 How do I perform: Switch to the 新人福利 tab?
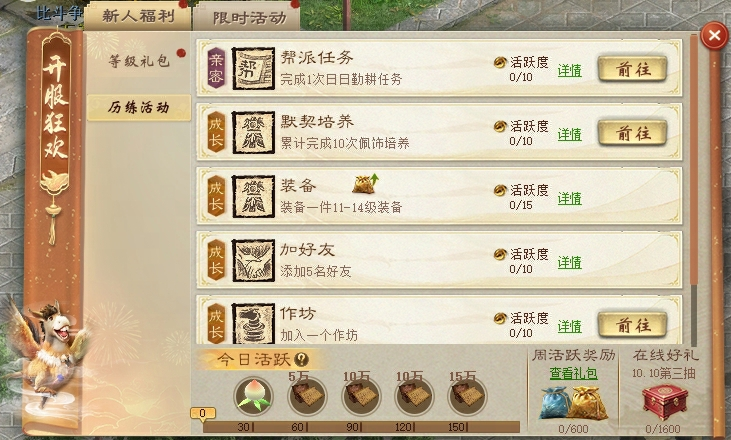[138, 16]
